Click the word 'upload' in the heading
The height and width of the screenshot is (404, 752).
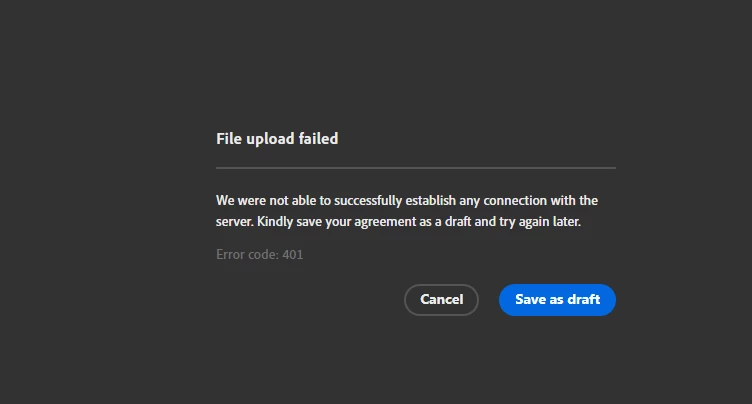270,139
